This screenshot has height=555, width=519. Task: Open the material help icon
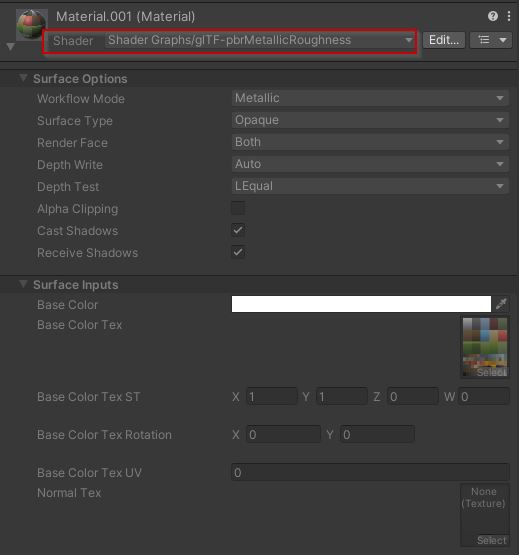click(x=492, y=16)
